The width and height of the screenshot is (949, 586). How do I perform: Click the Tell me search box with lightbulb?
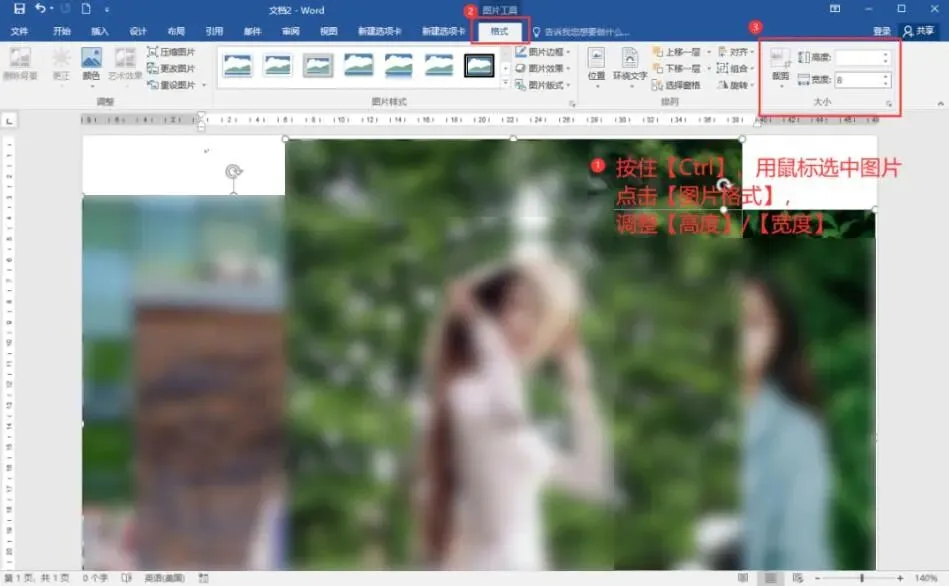tap(581, 31)
